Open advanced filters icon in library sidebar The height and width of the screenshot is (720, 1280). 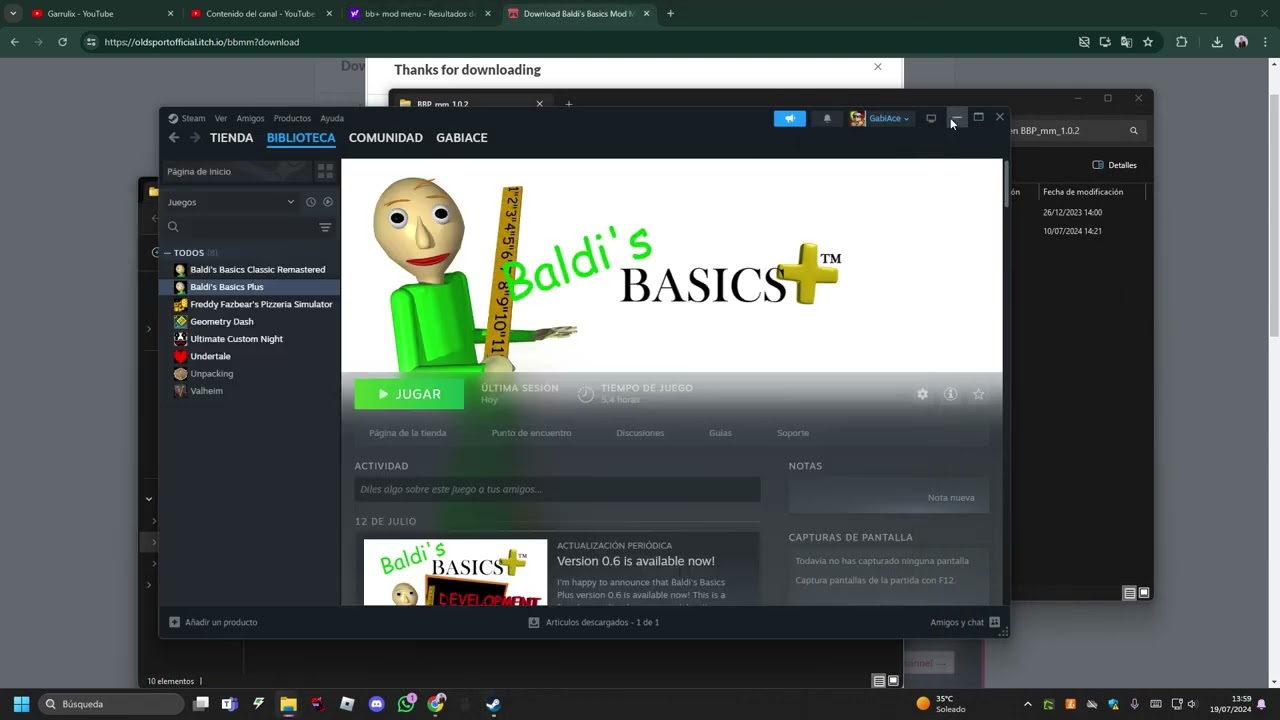coord(325,227)
